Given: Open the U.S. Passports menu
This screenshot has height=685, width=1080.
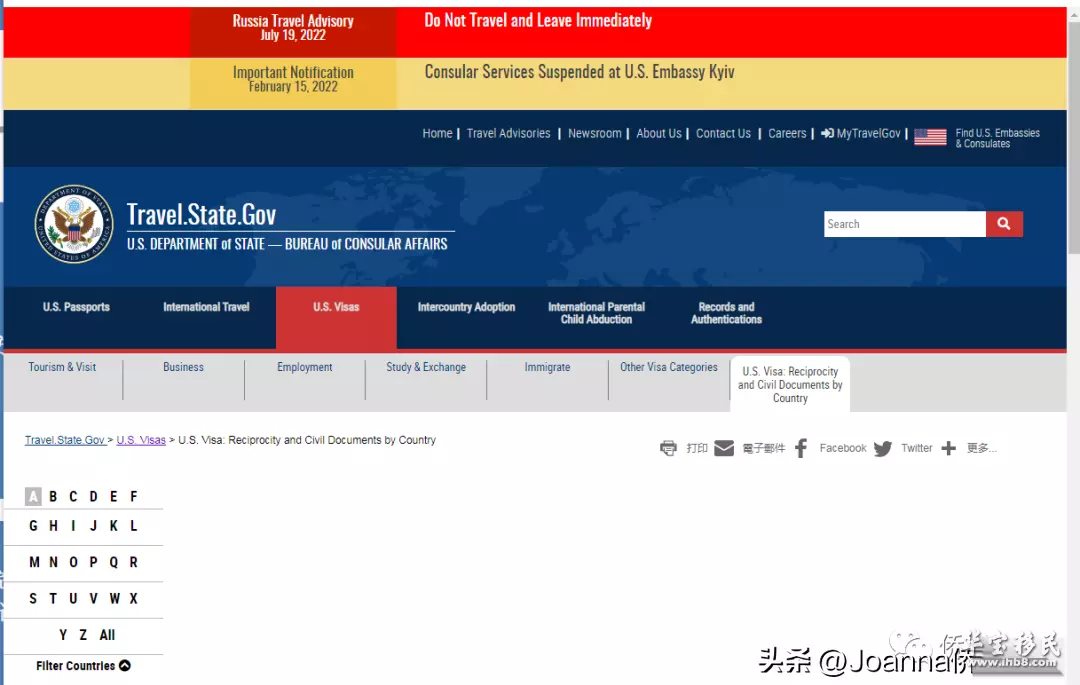Looking at the screenshot, I should 76,307.
